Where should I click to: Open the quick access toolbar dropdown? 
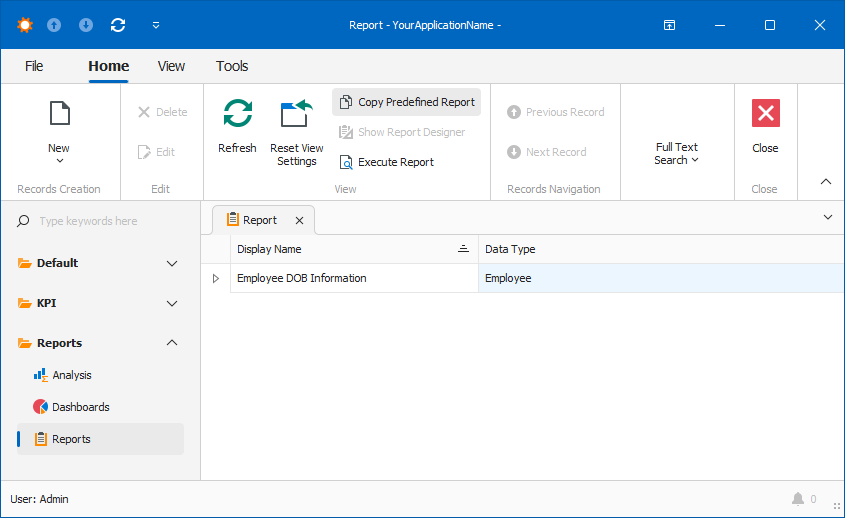tap(156, 25)
